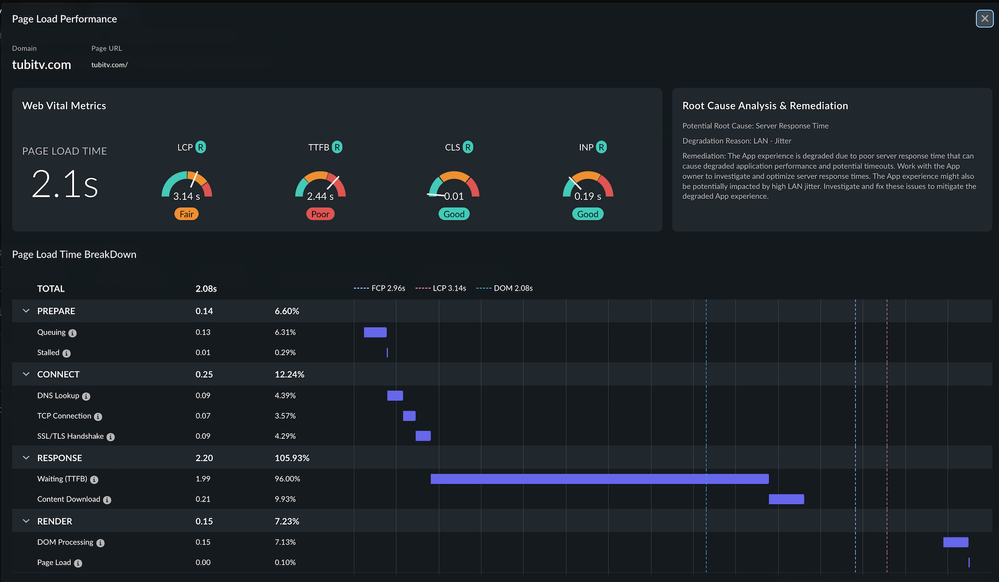Image resolution: width=999 pixels, height=582 pixels.
Task: Click Degradation Reason: LAN - Jitter text
Action: tap(737, 141)
